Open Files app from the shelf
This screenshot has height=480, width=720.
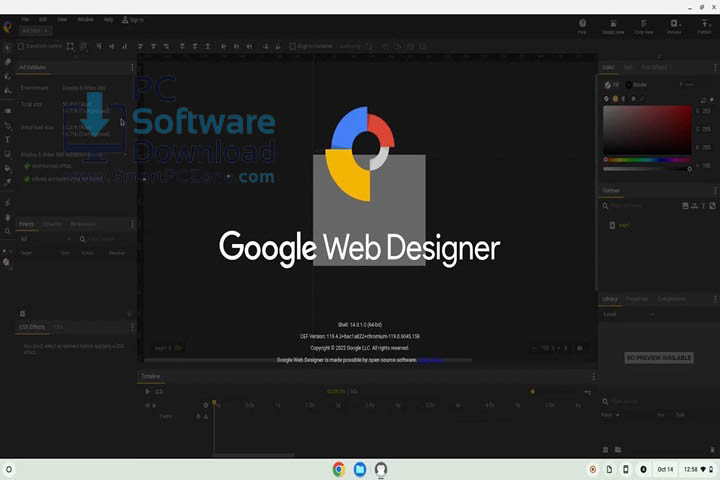(360, 469)
